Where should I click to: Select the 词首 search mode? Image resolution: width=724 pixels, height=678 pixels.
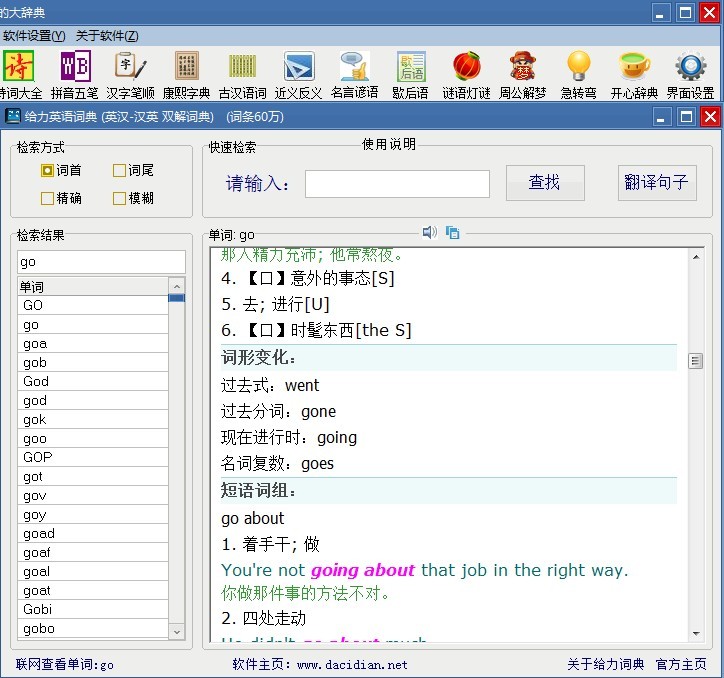pyautogui.click(x=47, y=171)
